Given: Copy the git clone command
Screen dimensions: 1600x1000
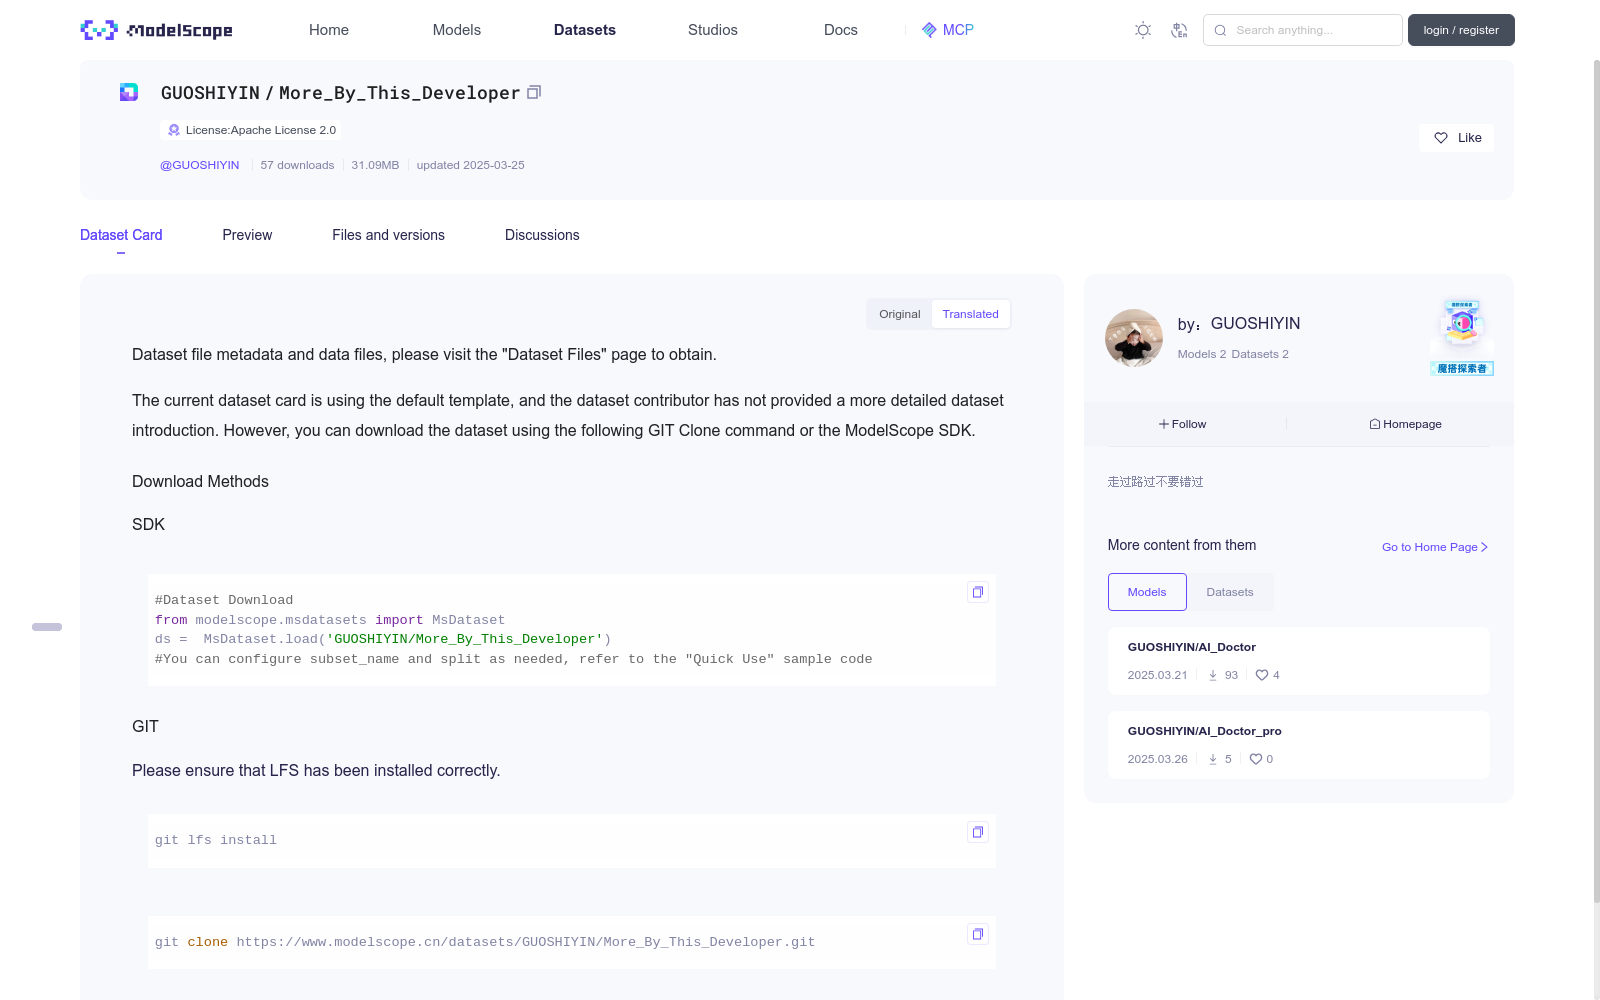Looking at the screenshot, I should (x=978, y=934).
